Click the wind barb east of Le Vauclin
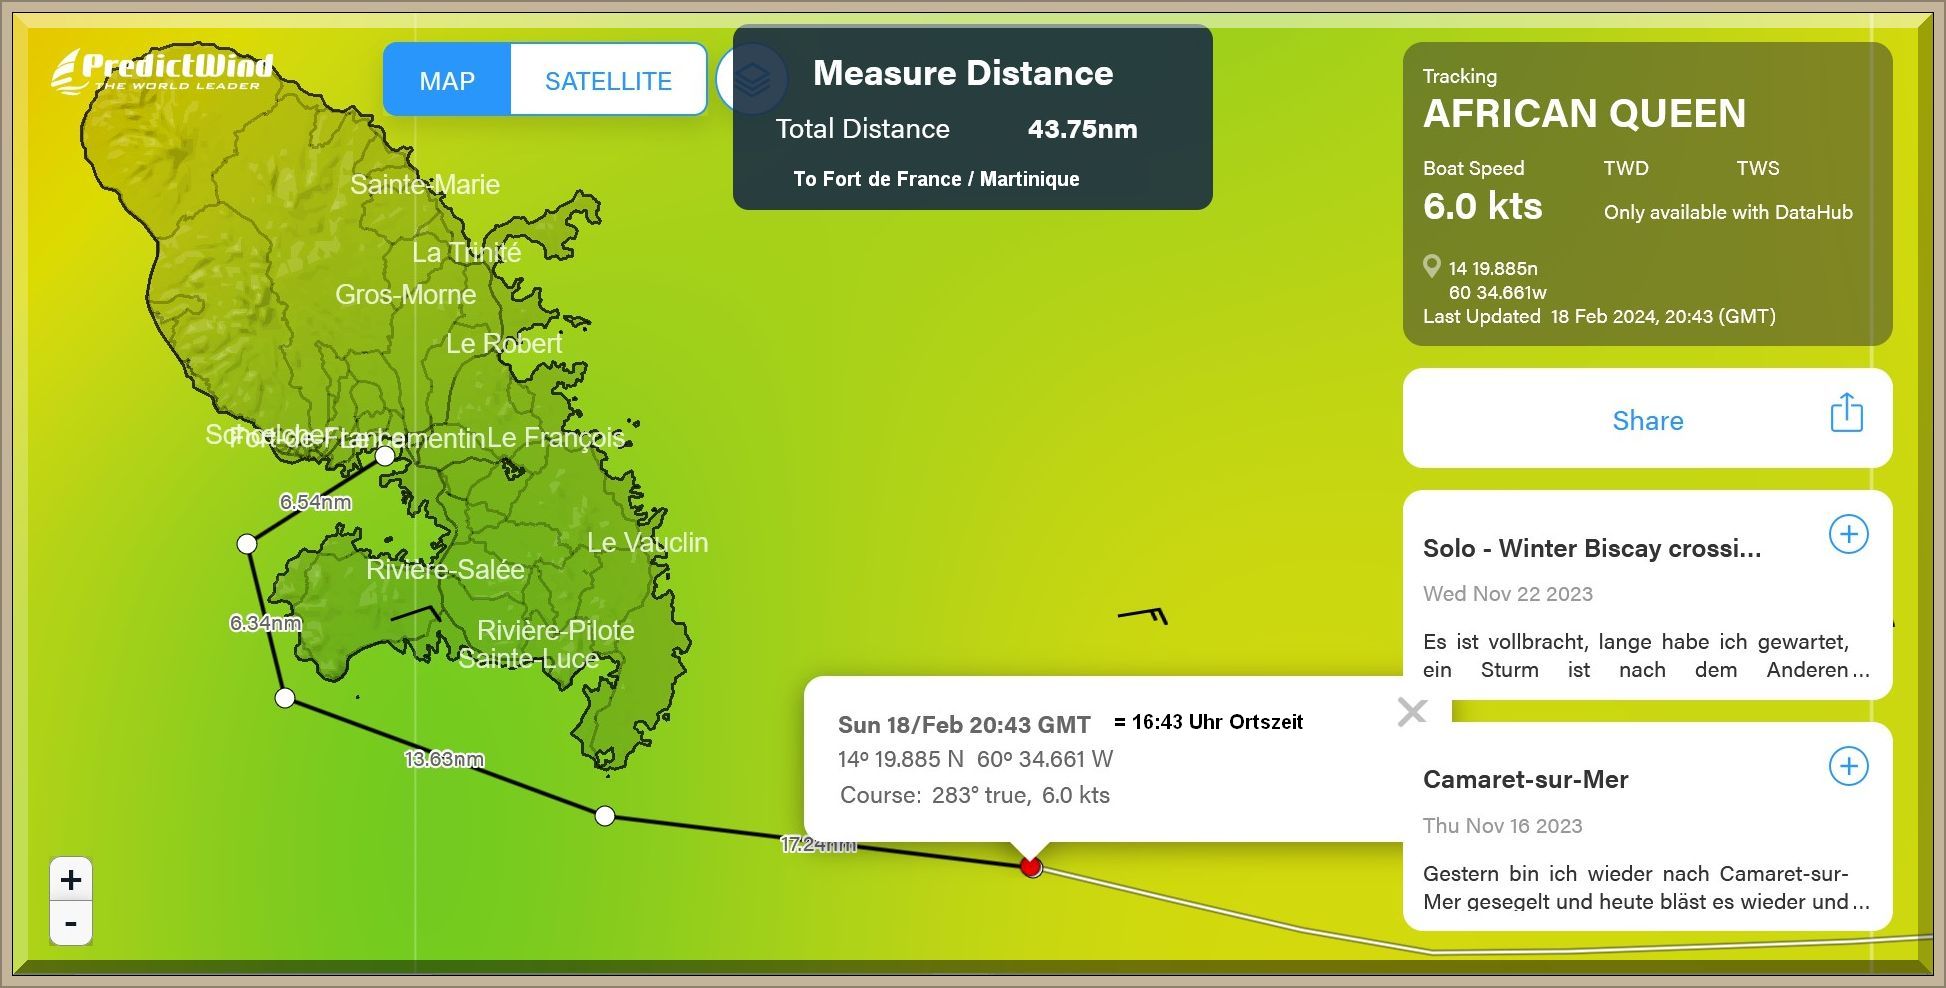The height and width of the screenshot is (988, 1946). pos(1143,614)
